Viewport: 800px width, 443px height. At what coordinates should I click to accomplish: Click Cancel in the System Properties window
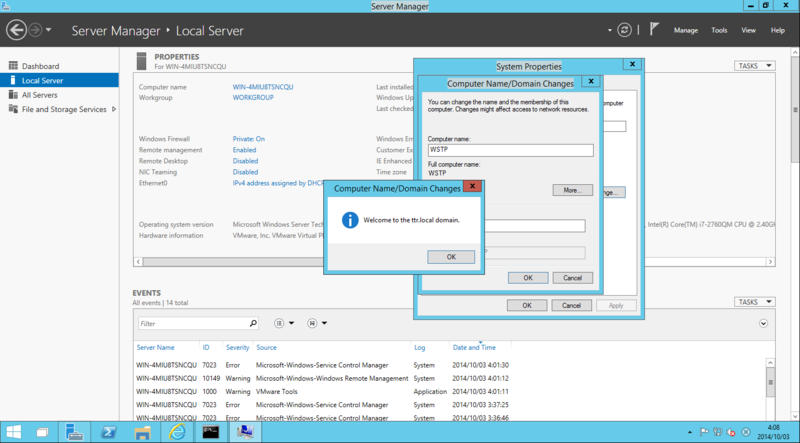pyautogui.click(x=571, y=305)
